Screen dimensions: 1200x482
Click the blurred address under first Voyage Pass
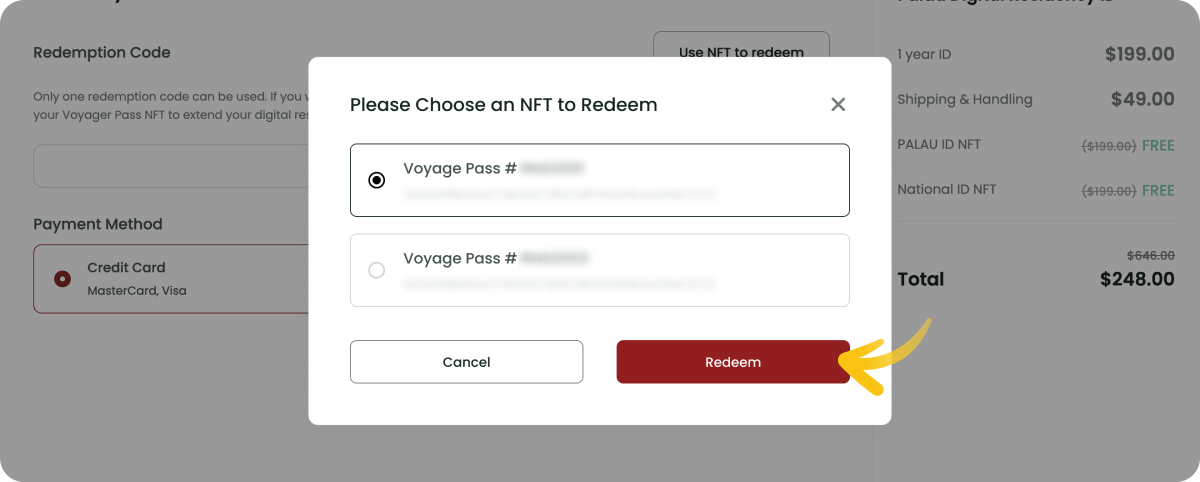tap(559, 194)
